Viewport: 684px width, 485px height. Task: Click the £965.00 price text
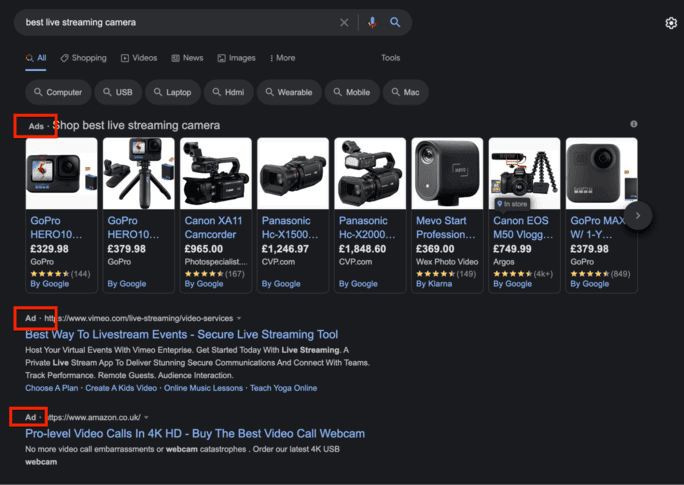pyautogui.click(x=204, y=249)
